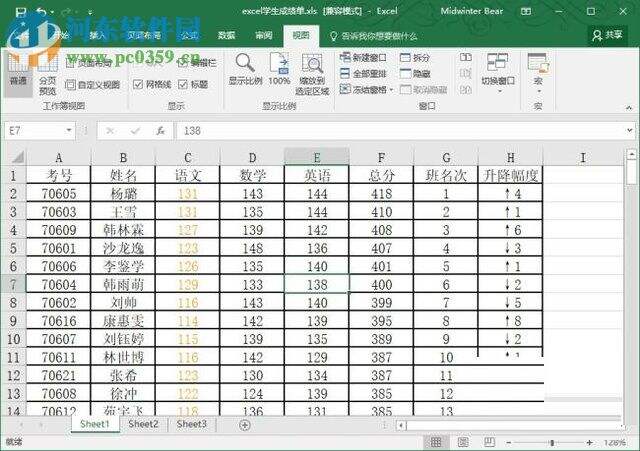Open the View (视图) ribbon tab
Viewport: 640px width, 451px height.
[x=301, y=36]
